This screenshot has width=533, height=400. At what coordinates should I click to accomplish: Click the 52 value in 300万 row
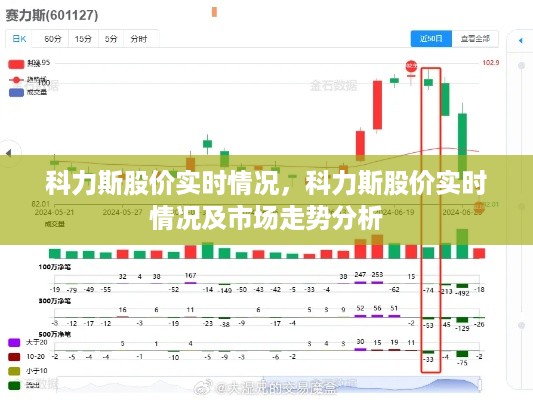point(360,308)
